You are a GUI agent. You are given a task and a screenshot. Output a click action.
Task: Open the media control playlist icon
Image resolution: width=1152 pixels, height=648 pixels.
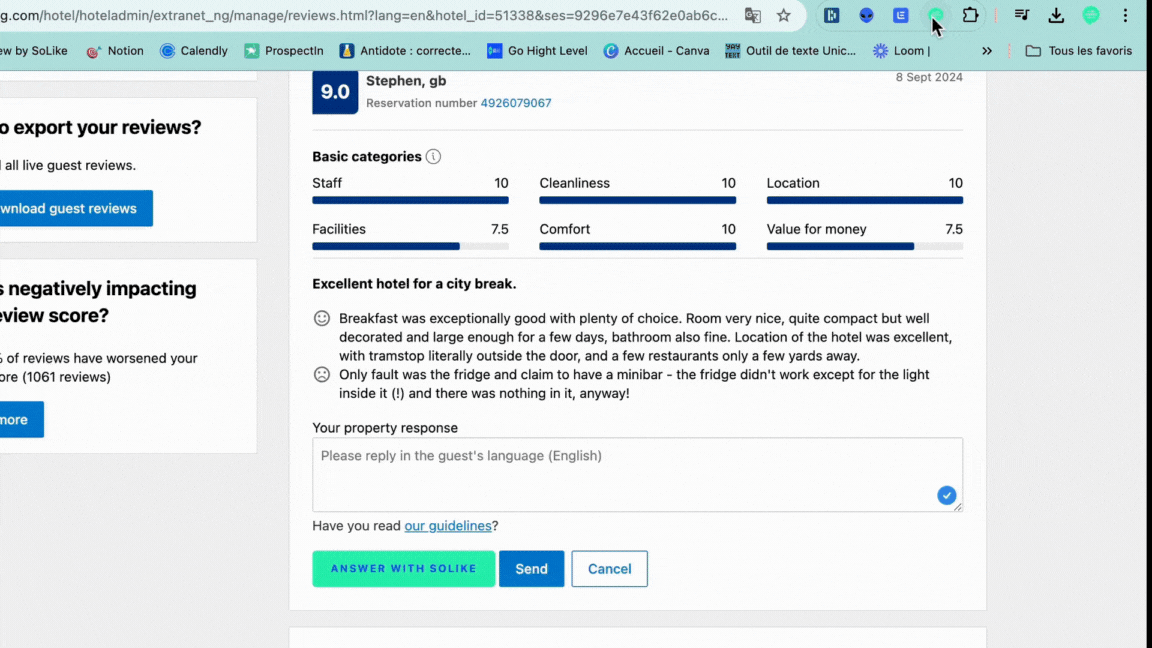(1021, 16)
